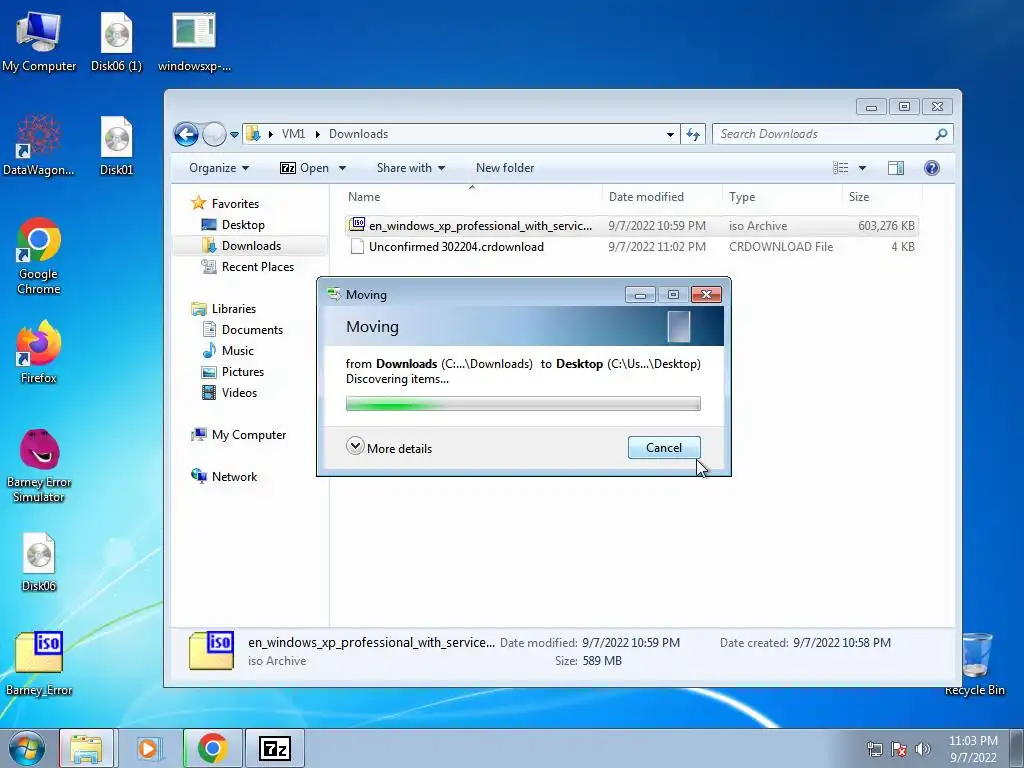Image resolution: width=1024 pixels, height=768 pixels.
Task: Select the DataWagon desktop shortcut
Action: click(39, 145)
